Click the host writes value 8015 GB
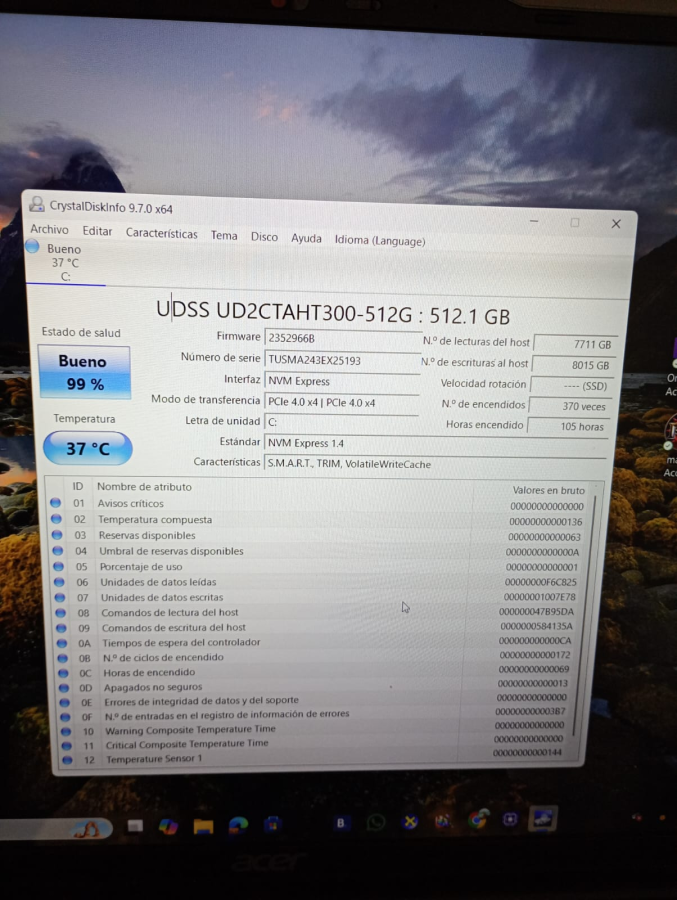Image resolution: width=677 pixels, height=900 pixels. click(x=572, y=365)
